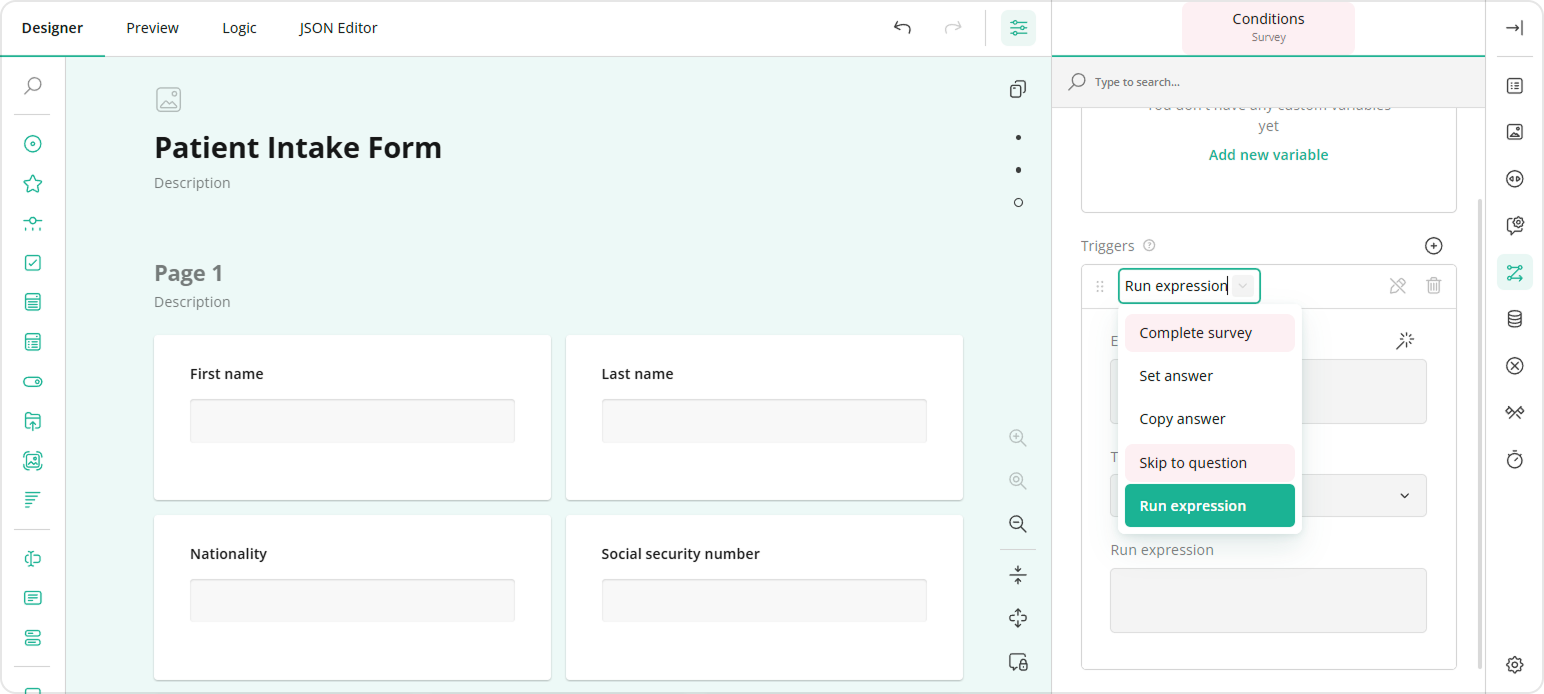The image size is (1544, 694).
Task: Add a Radio Button Group question
Action: (31, 144)
